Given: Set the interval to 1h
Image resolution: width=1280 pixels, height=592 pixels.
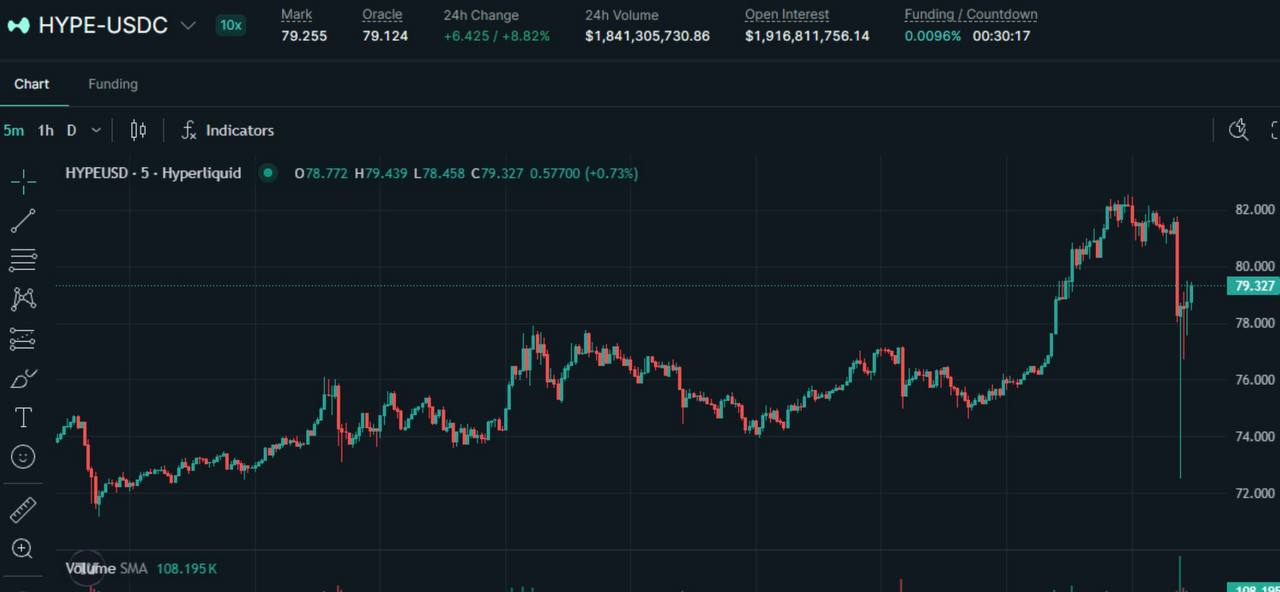Looking at the screenshot, I should [46, 130].
